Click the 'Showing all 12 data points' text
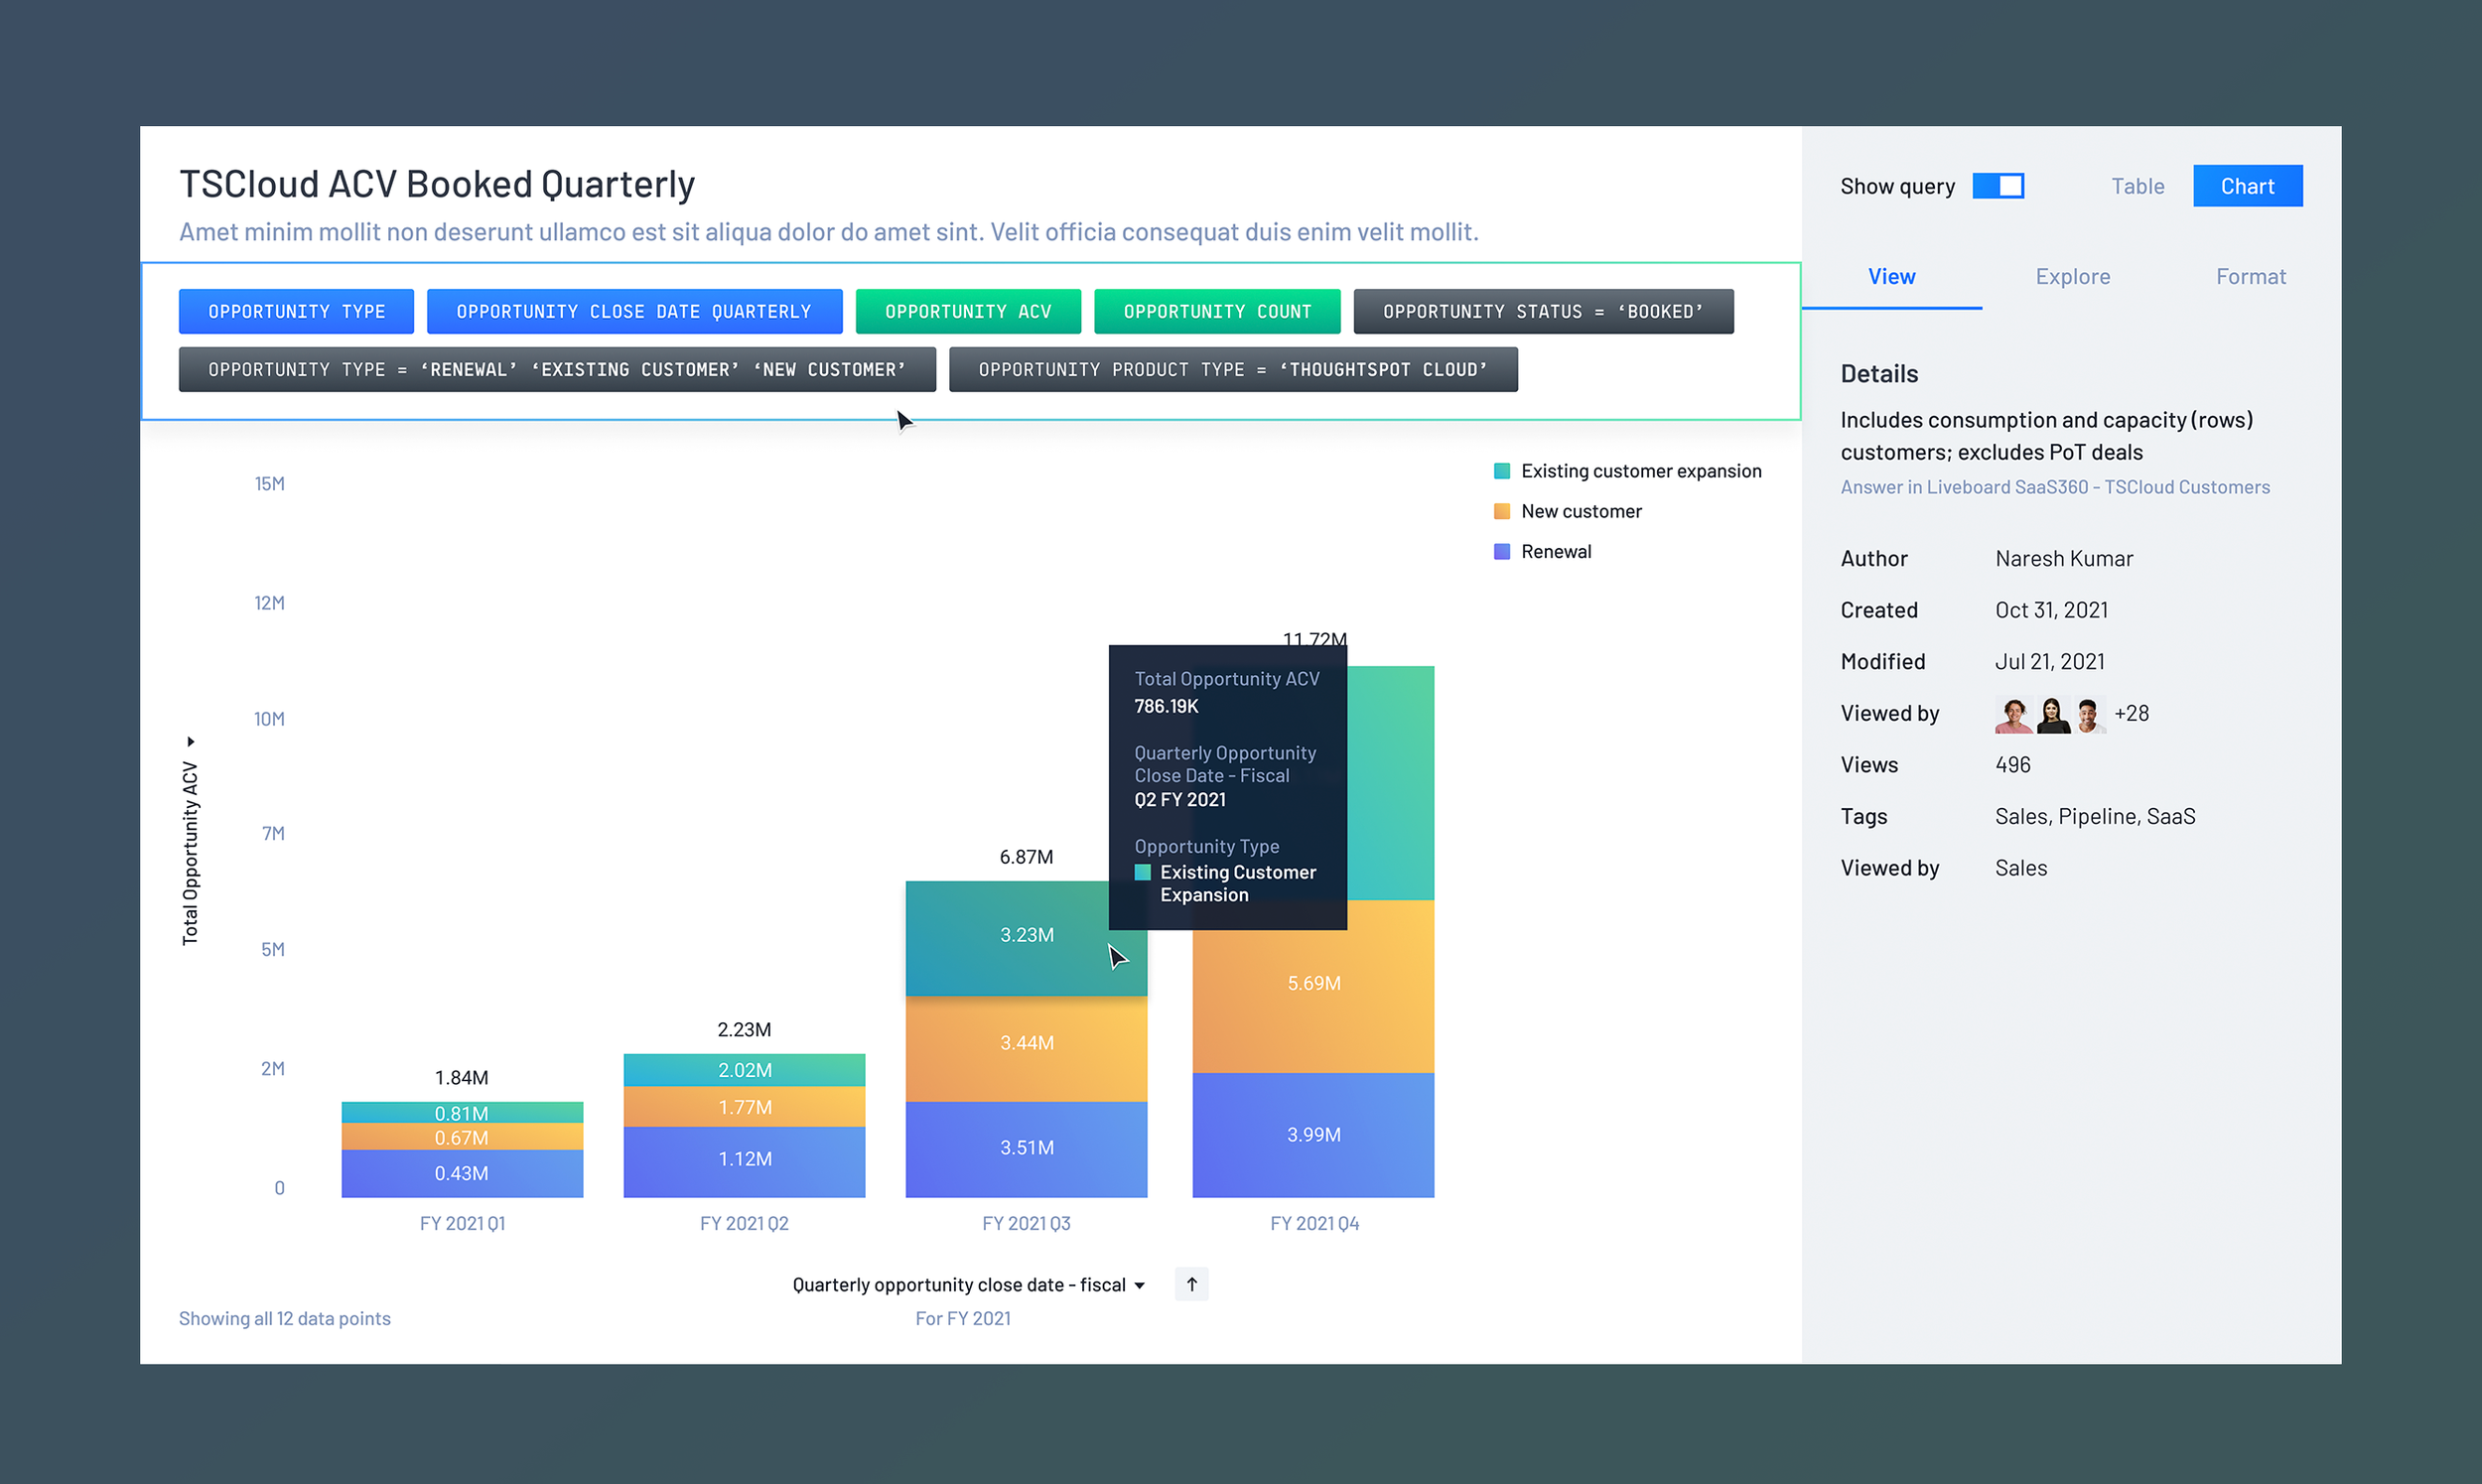2482x1484 pixels. tap(285, 1319)
